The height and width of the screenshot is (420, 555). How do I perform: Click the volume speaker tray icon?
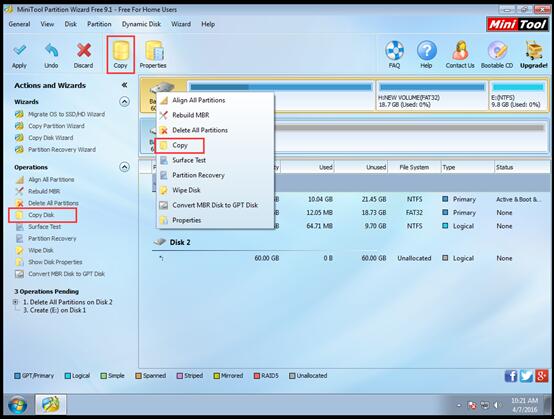tap(497, 405)
